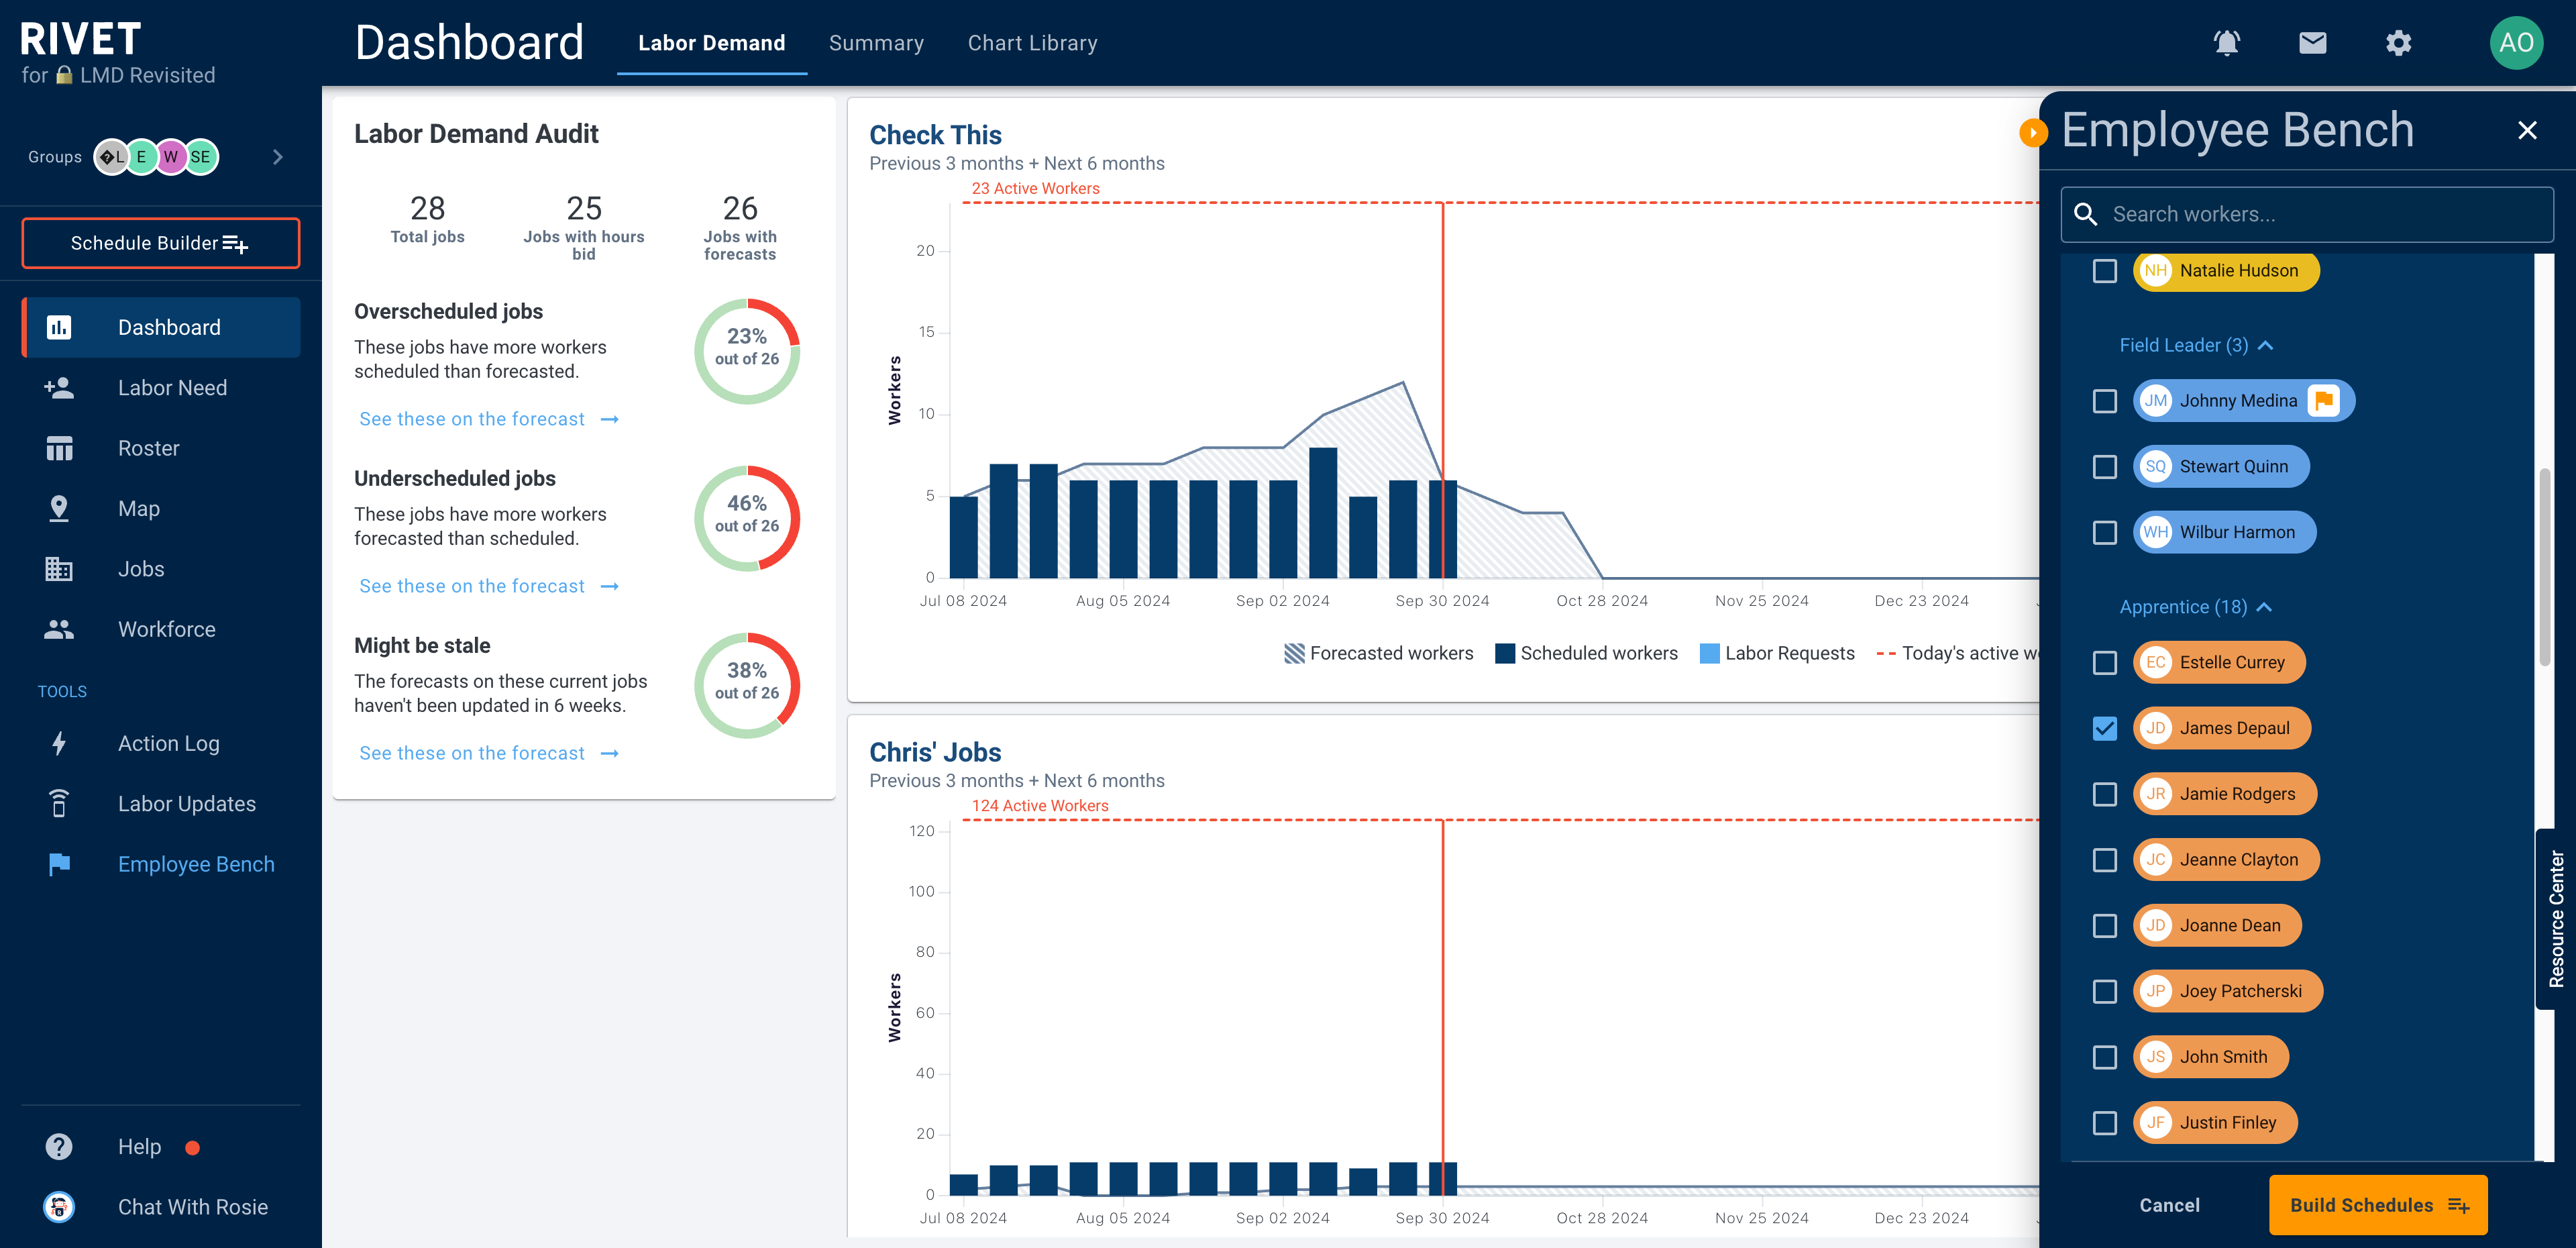Click the Schedule Builder button
This screenshot has width=2576, height=1248.
point(160,243)
